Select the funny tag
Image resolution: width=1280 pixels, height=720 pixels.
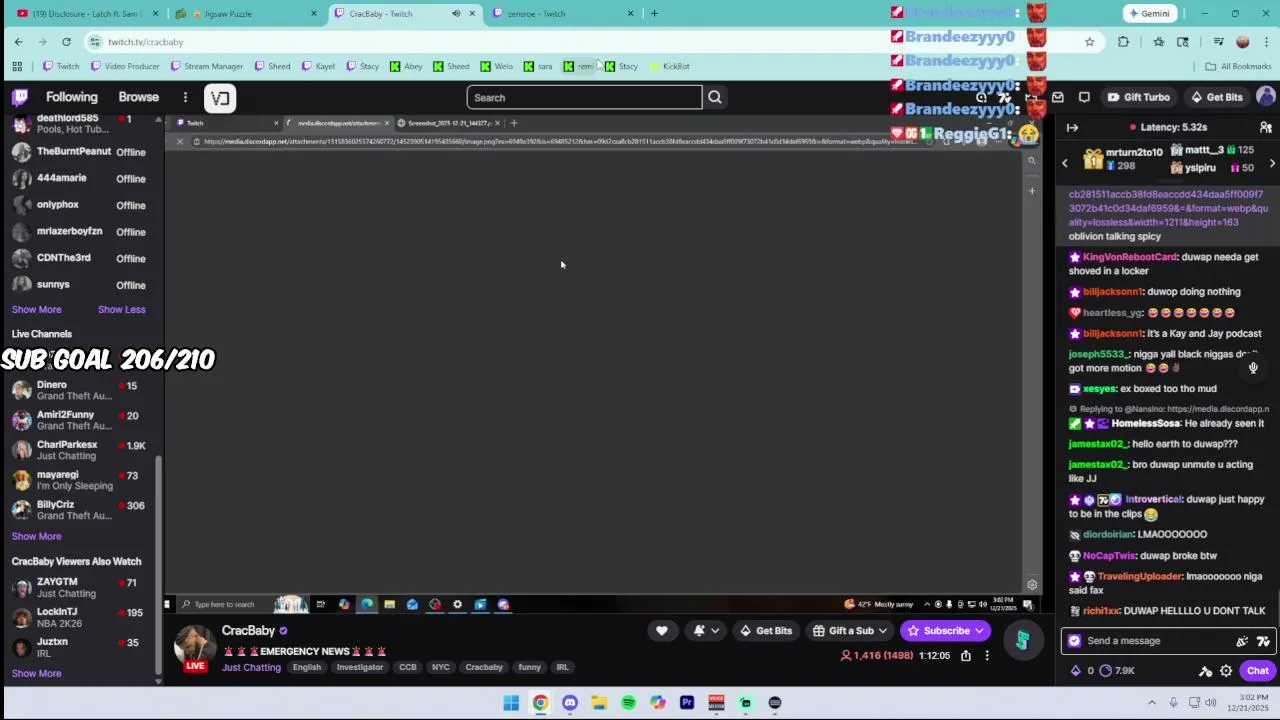click(x=530, y=667)
